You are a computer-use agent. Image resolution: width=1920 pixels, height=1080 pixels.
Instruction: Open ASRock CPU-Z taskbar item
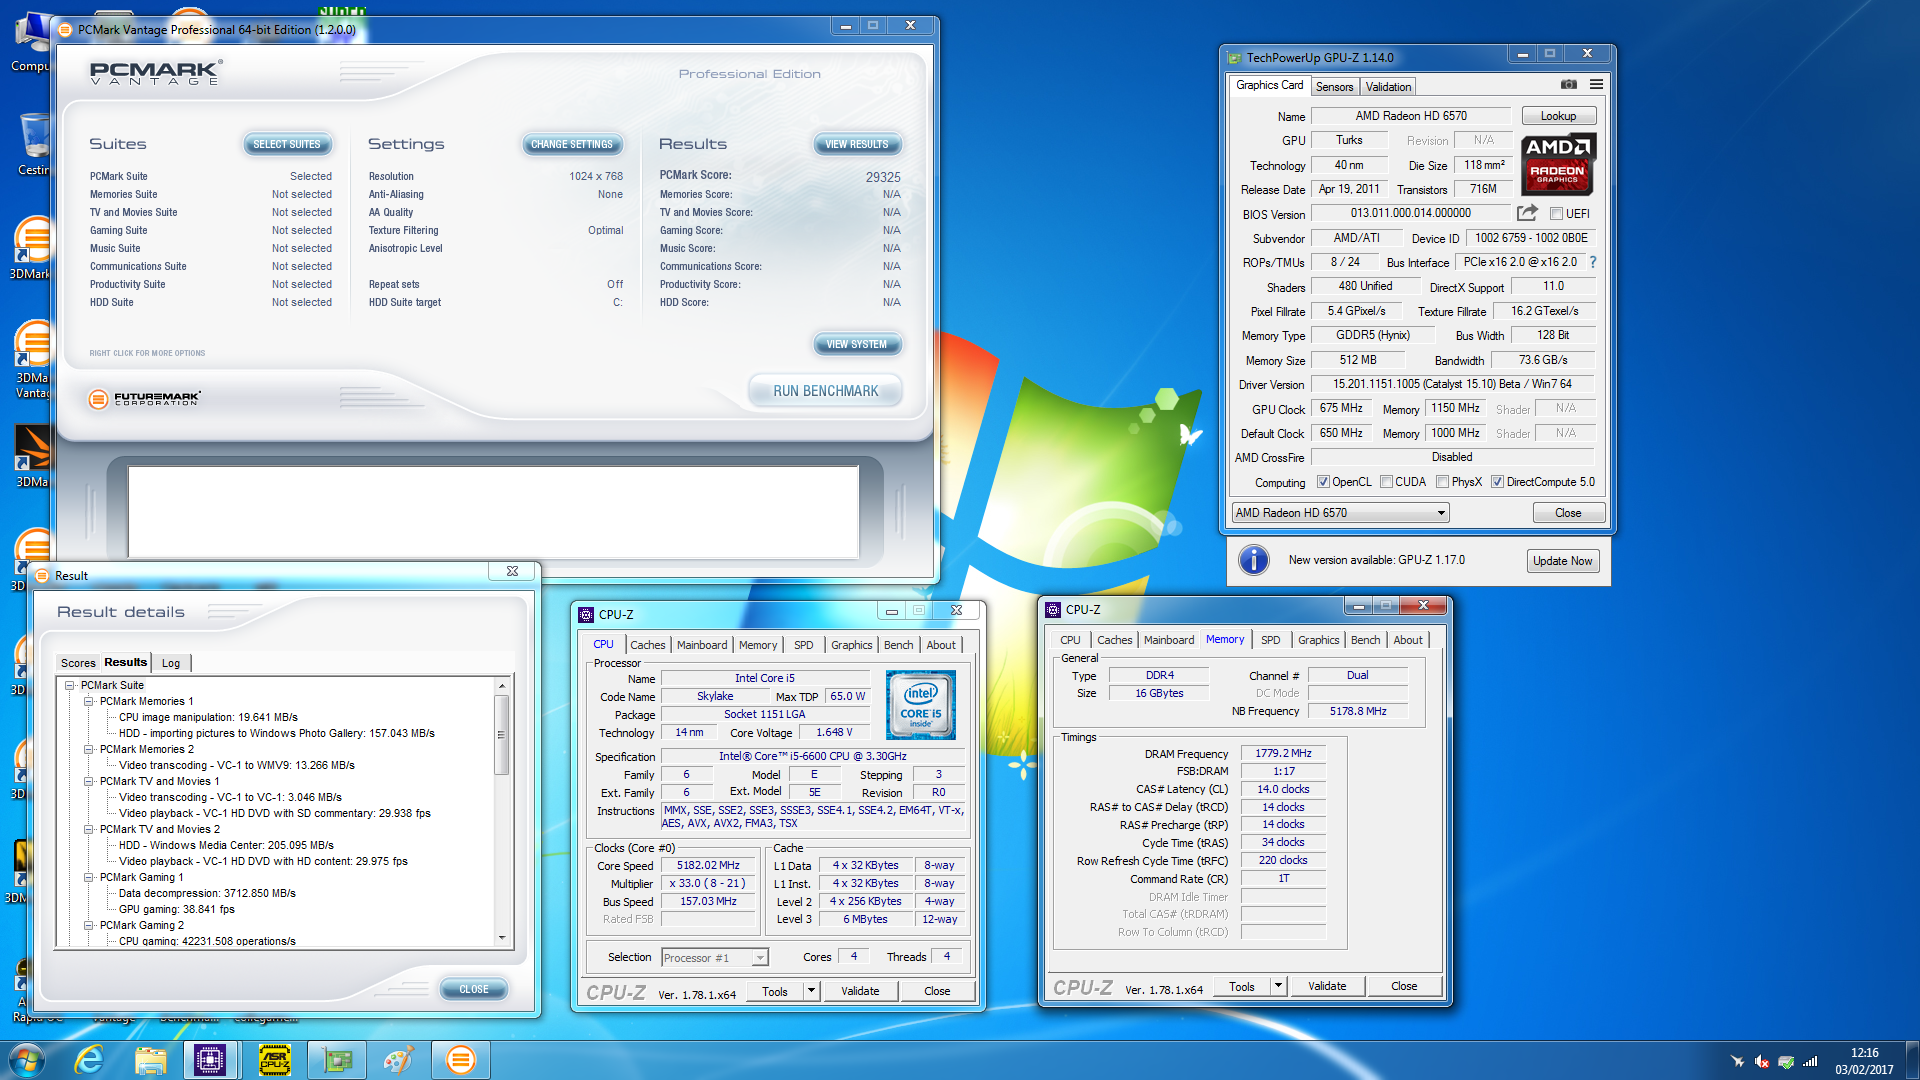pyautogui.click(x=275, y=1060)
